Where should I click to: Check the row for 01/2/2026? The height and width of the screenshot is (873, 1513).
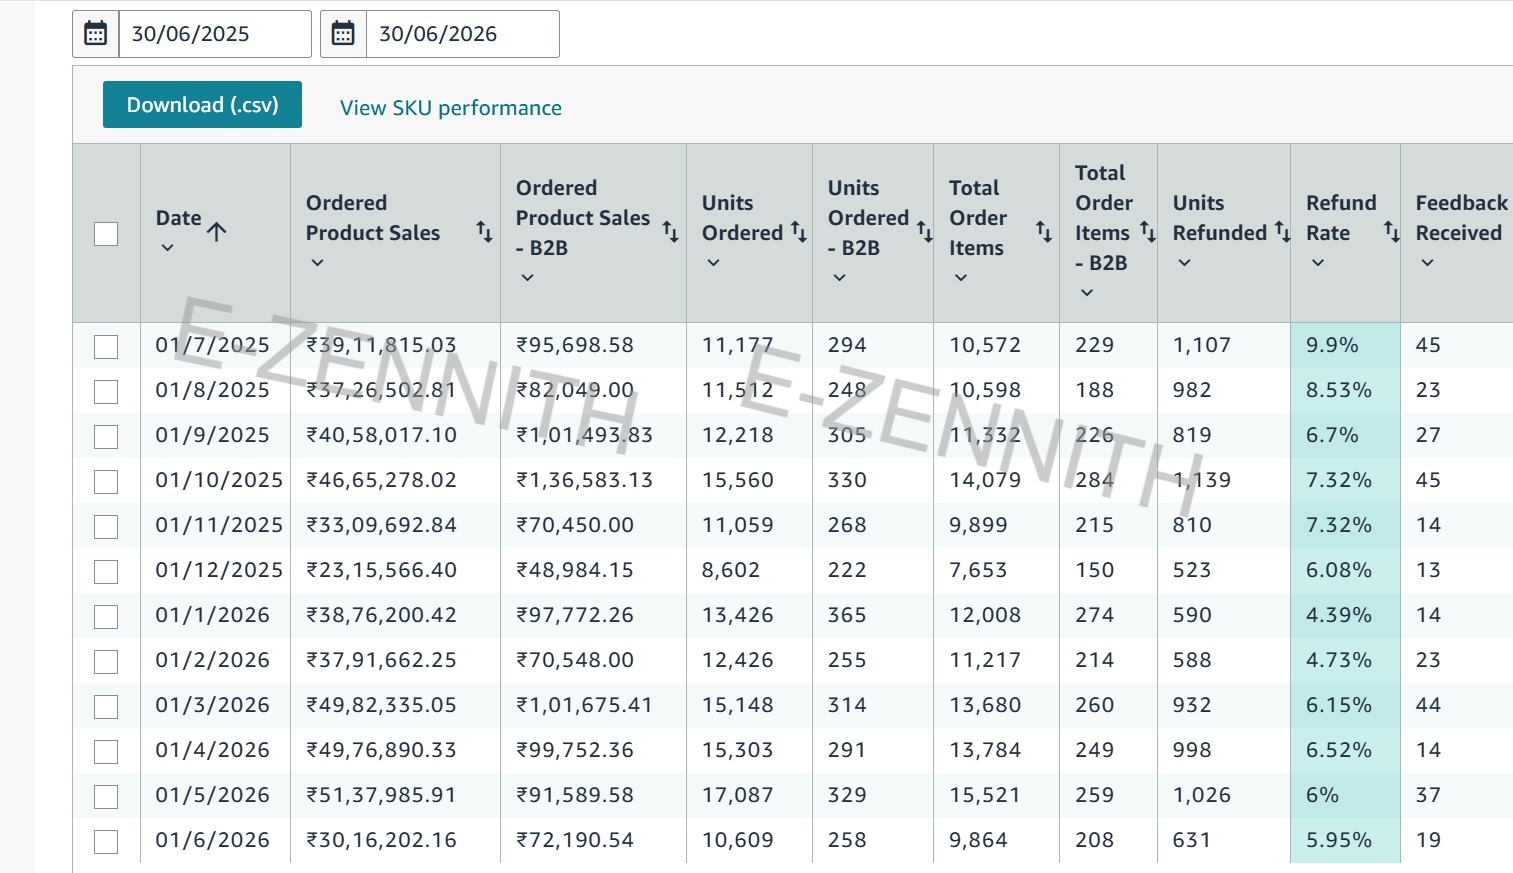[106, 661]
